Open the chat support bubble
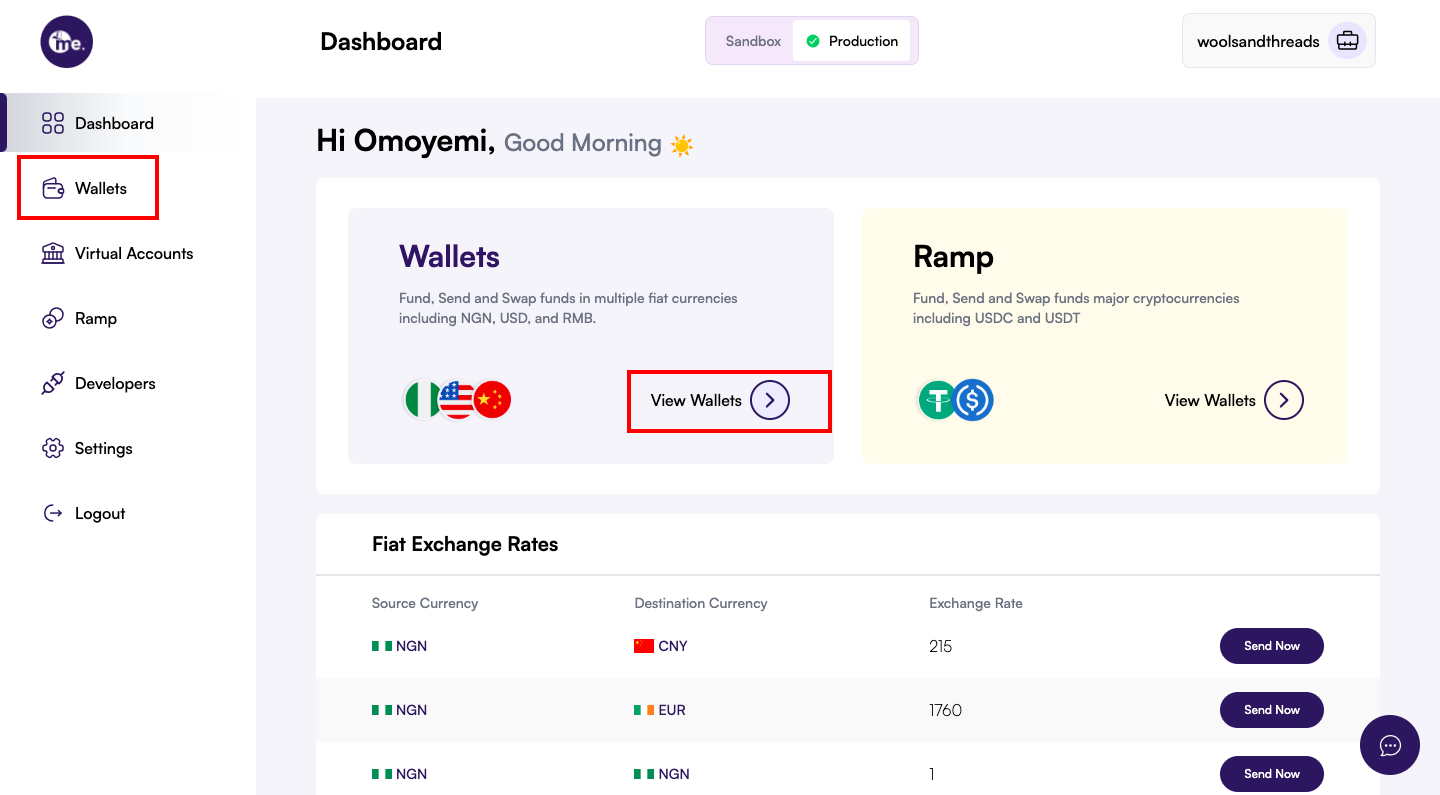Viewport: 1440px width, 795px height. pos(1390,745)
